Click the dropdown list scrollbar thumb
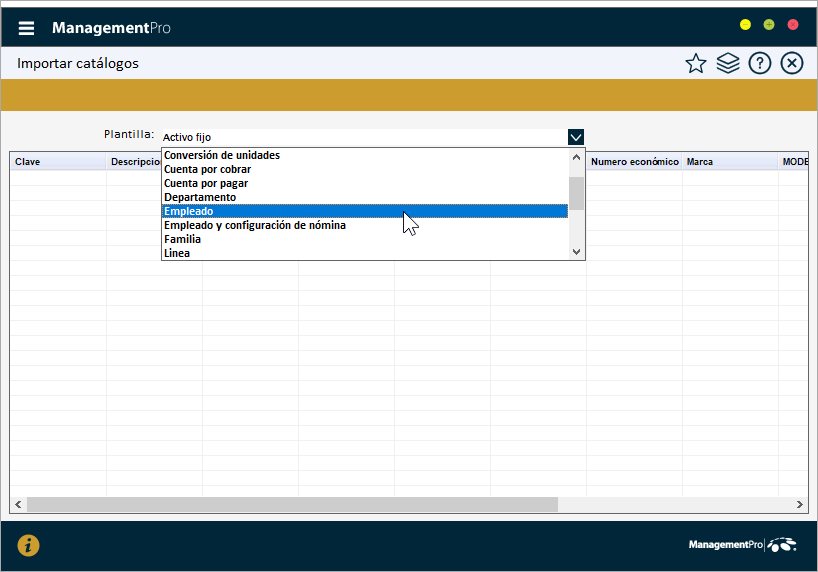 pyautogui.click(x=576, y=194)
